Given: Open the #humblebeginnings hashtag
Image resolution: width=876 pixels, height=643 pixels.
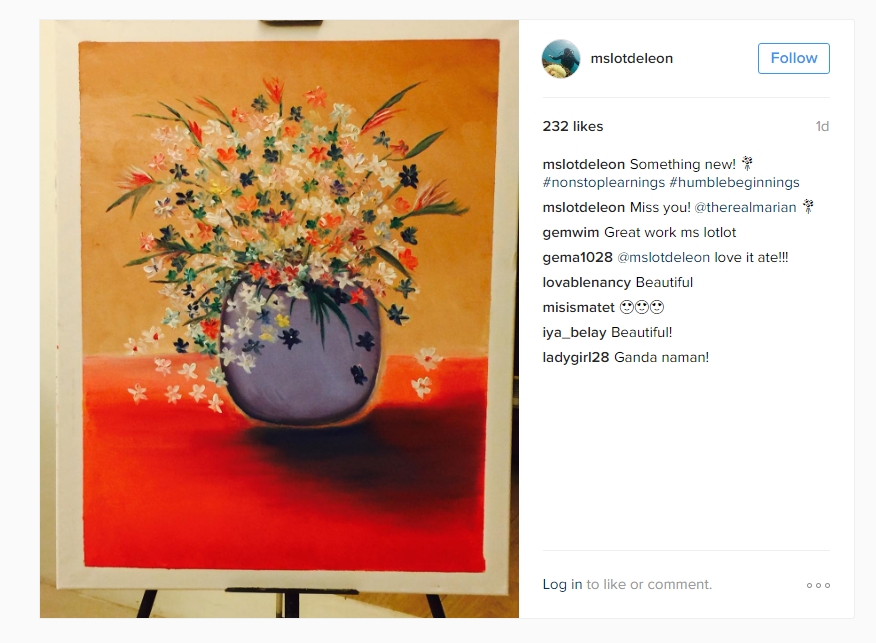Looking at the screenshot, I should point(734,183).
